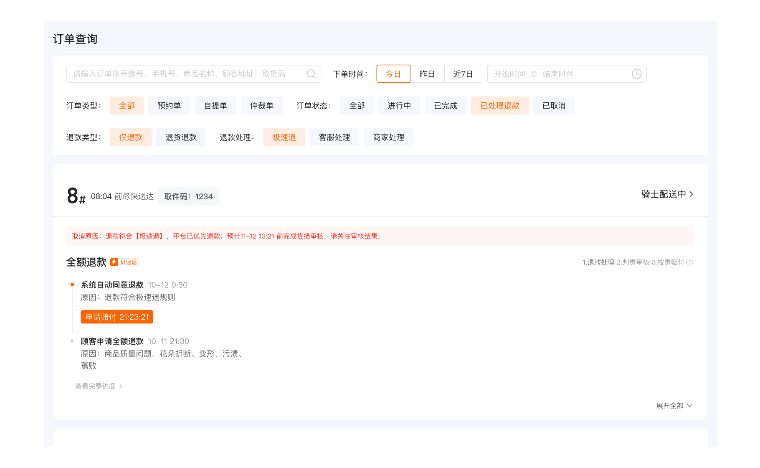
Task: Click the reason text 退款符合极速退规则
Action: [140, 297]
